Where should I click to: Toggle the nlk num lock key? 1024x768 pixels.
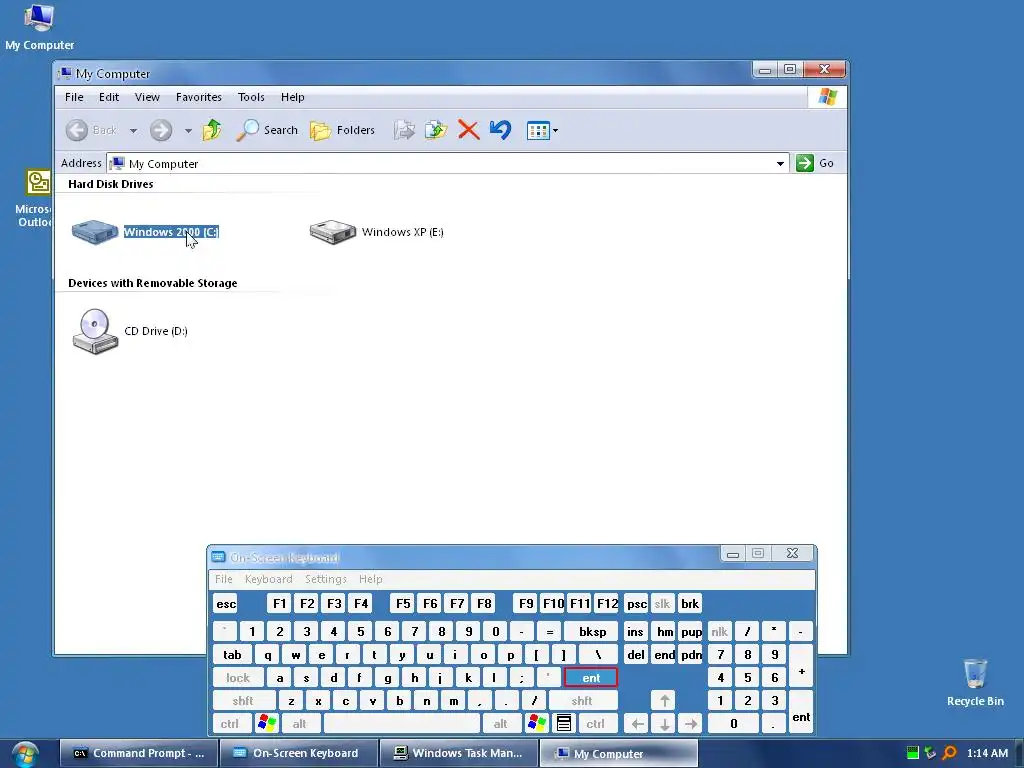[719, 632]
